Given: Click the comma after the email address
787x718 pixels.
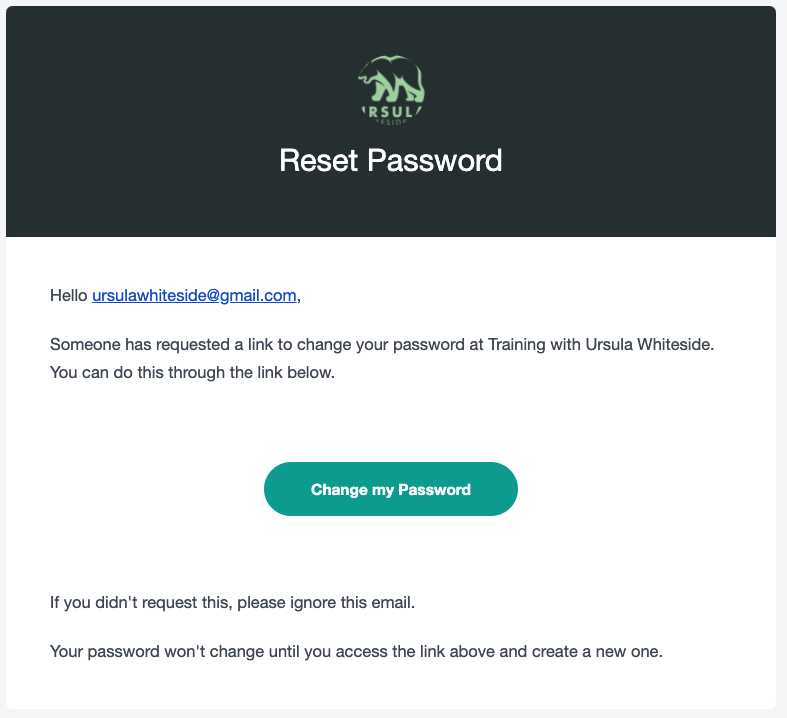Looking at the screenshot, I should tap(299, 299).
